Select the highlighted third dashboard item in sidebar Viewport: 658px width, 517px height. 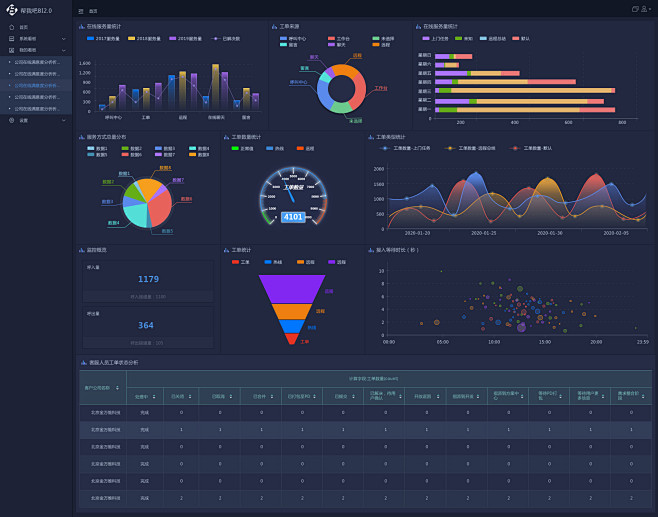39,85
